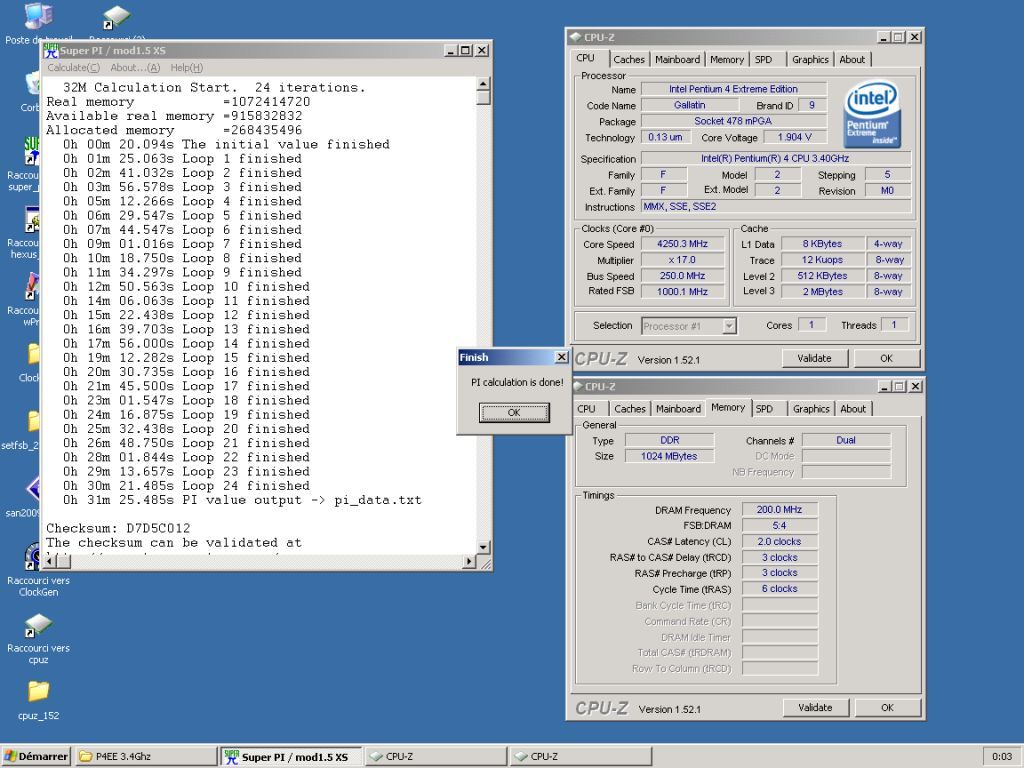Select Graphics tab in lower CPU-Z
The image size is (1024, 768).
811,409
